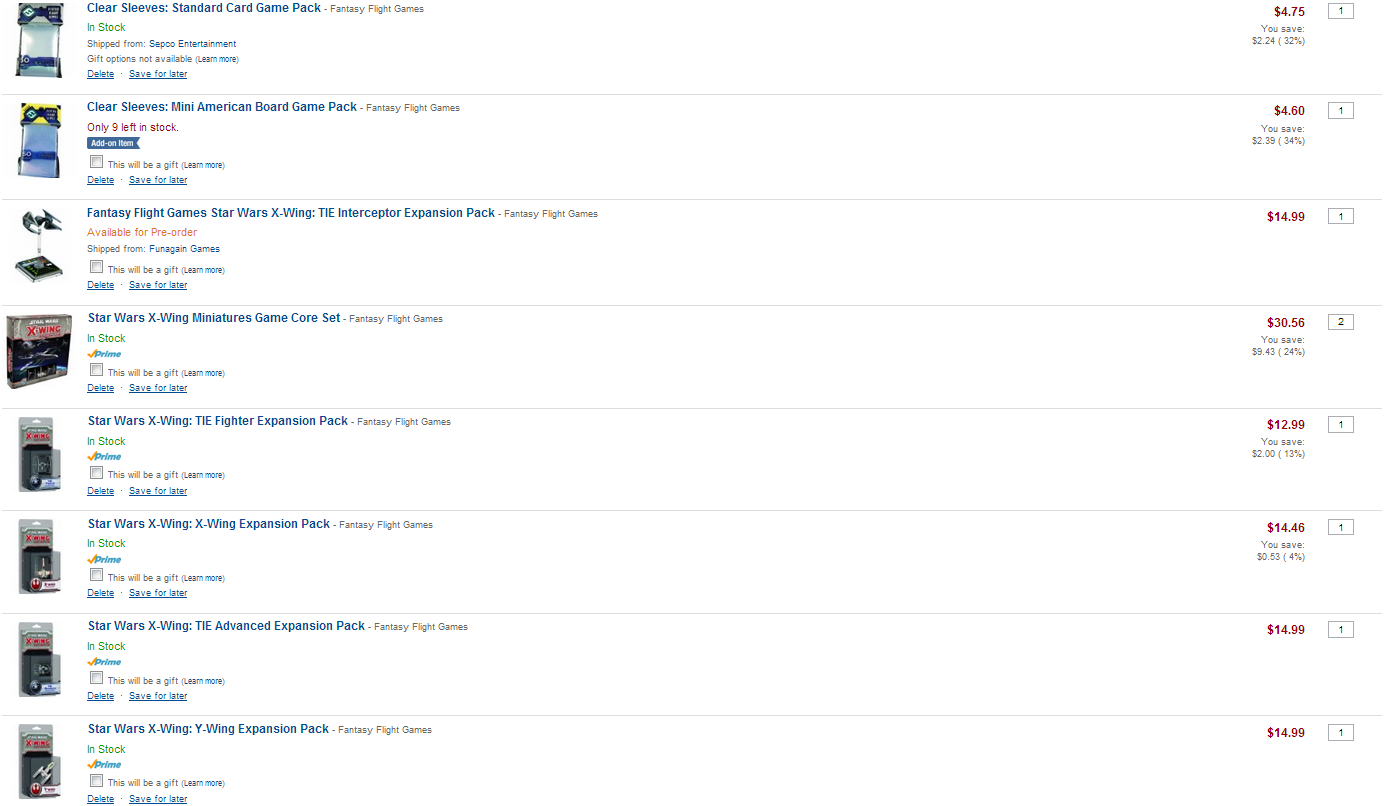The height and width of the screenshot is (806, 1388).
Task: Click the TIE Advanced Expansion Pack thumbnail
Action: point(40,660)
